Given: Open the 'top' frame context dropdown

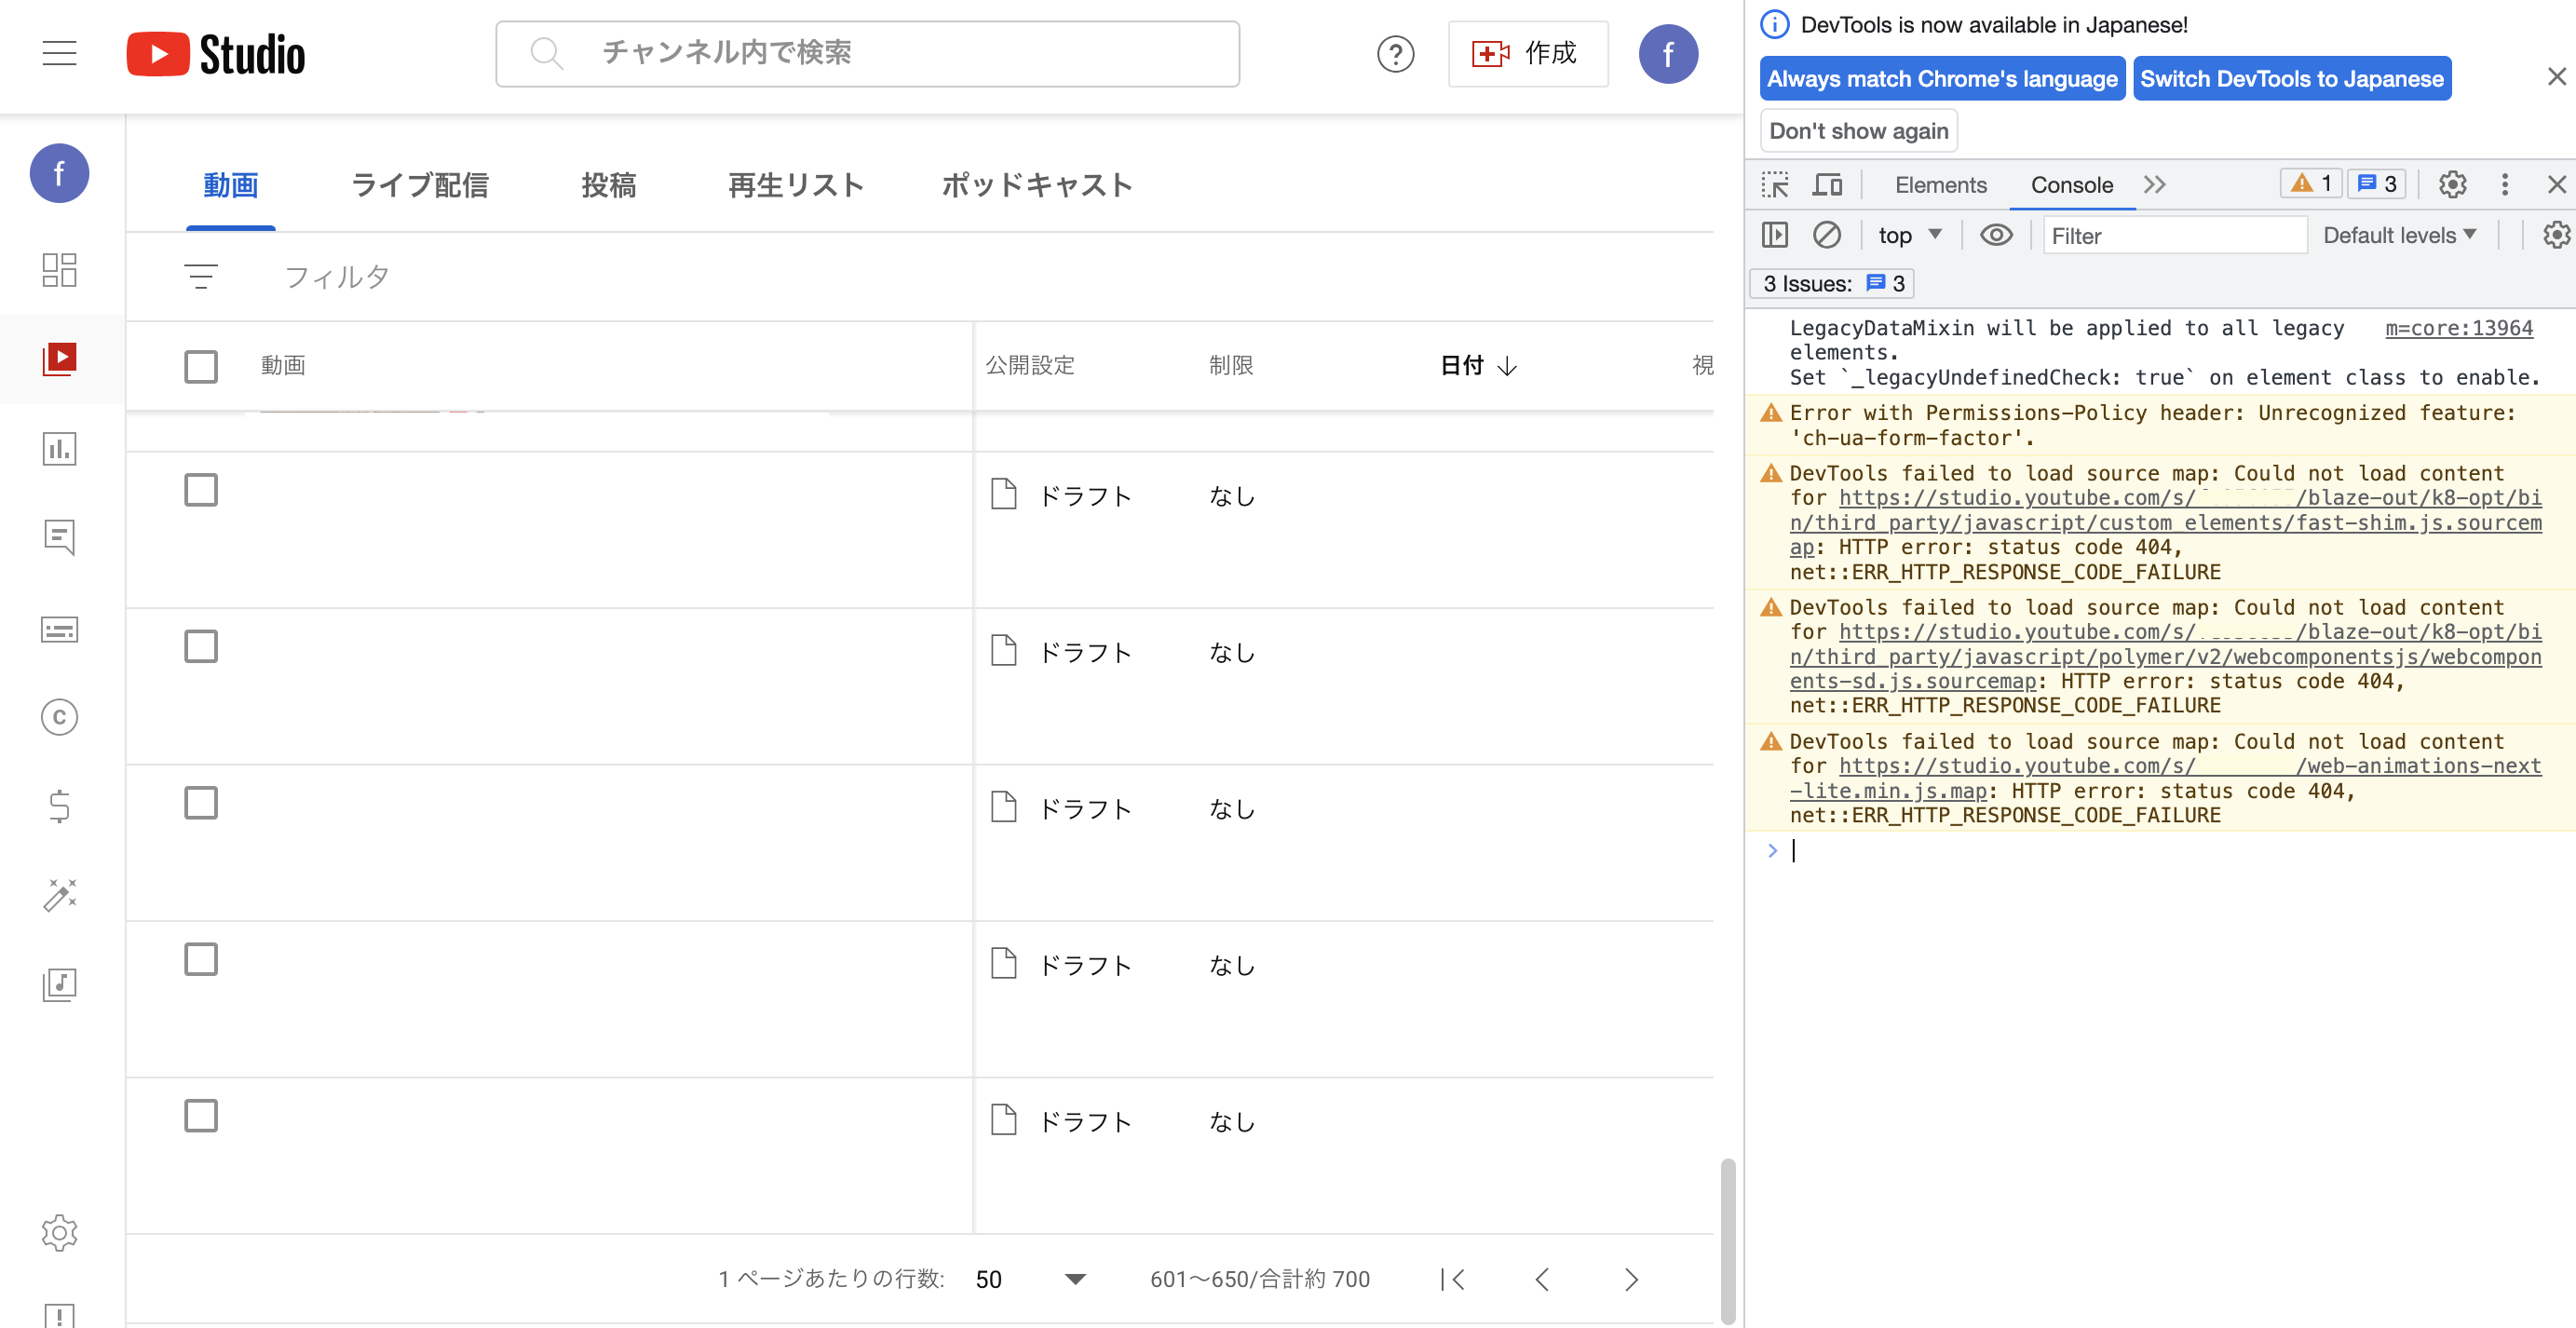Looking at the screenshot, I should (1908, 235).
